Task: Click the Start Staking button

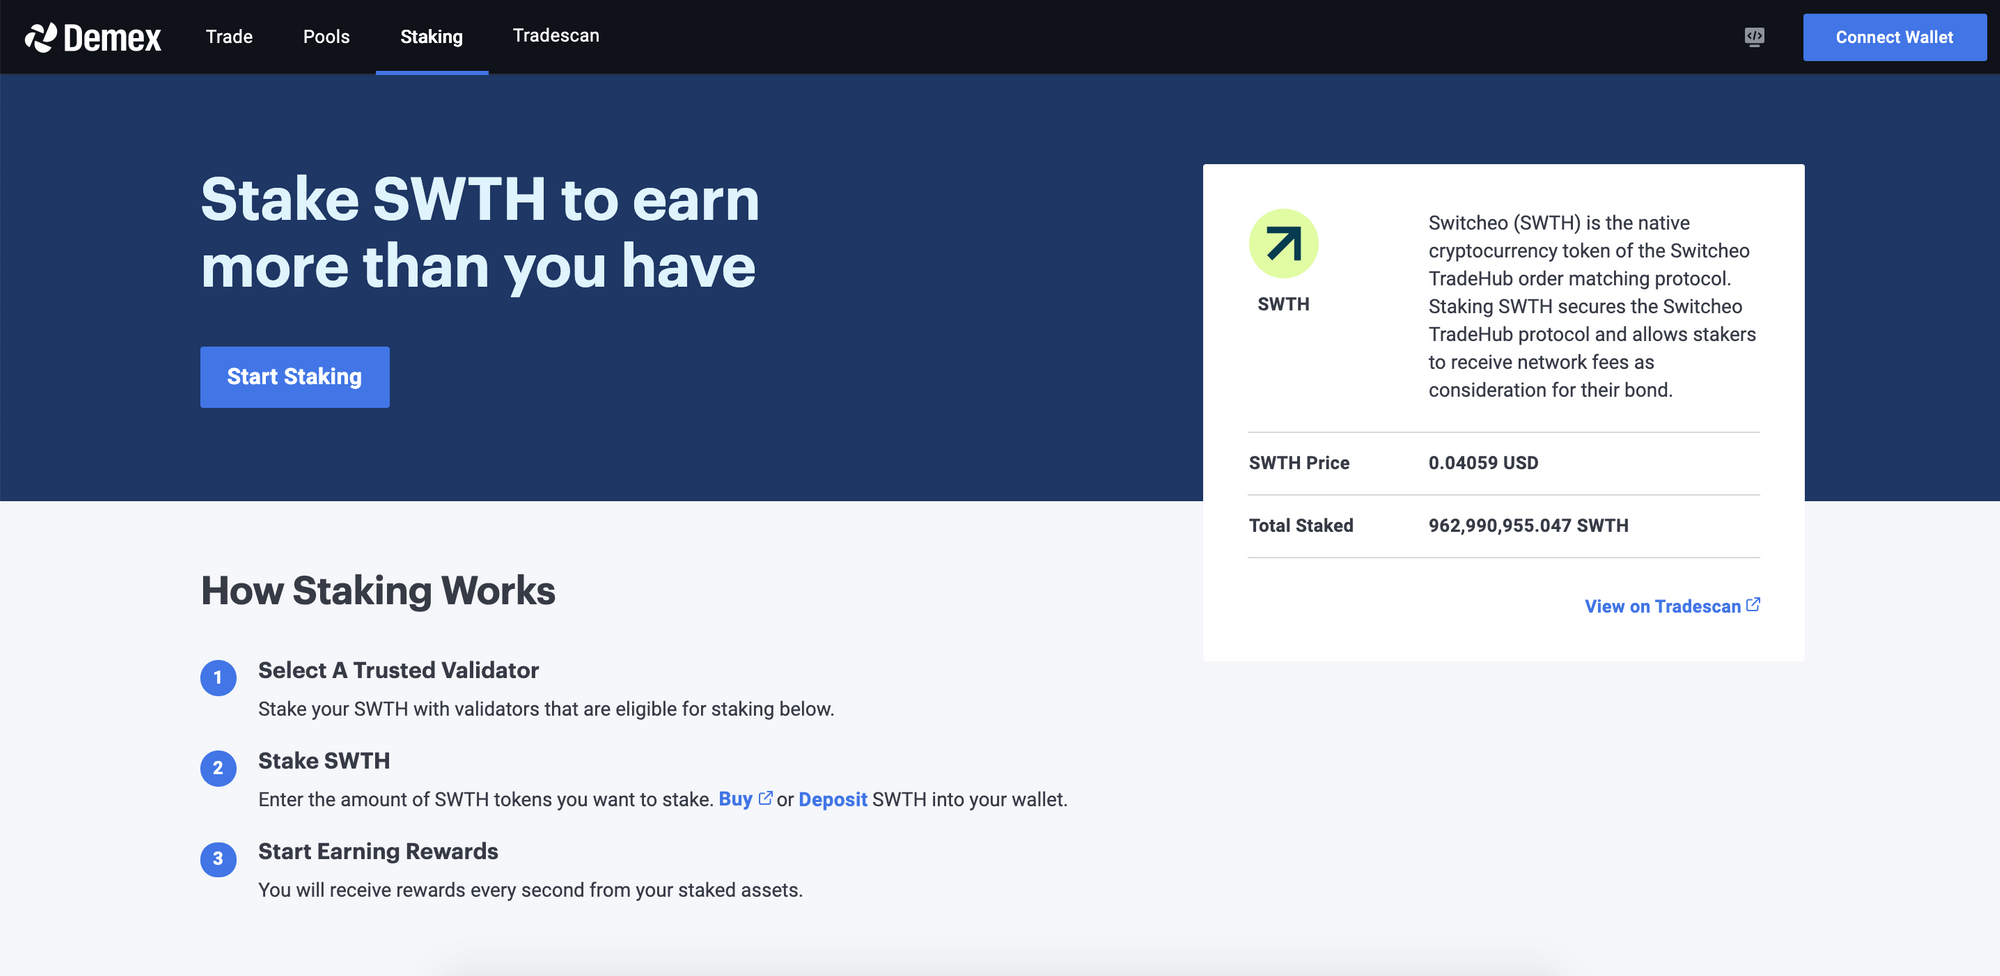Action: tap(295, 377)
